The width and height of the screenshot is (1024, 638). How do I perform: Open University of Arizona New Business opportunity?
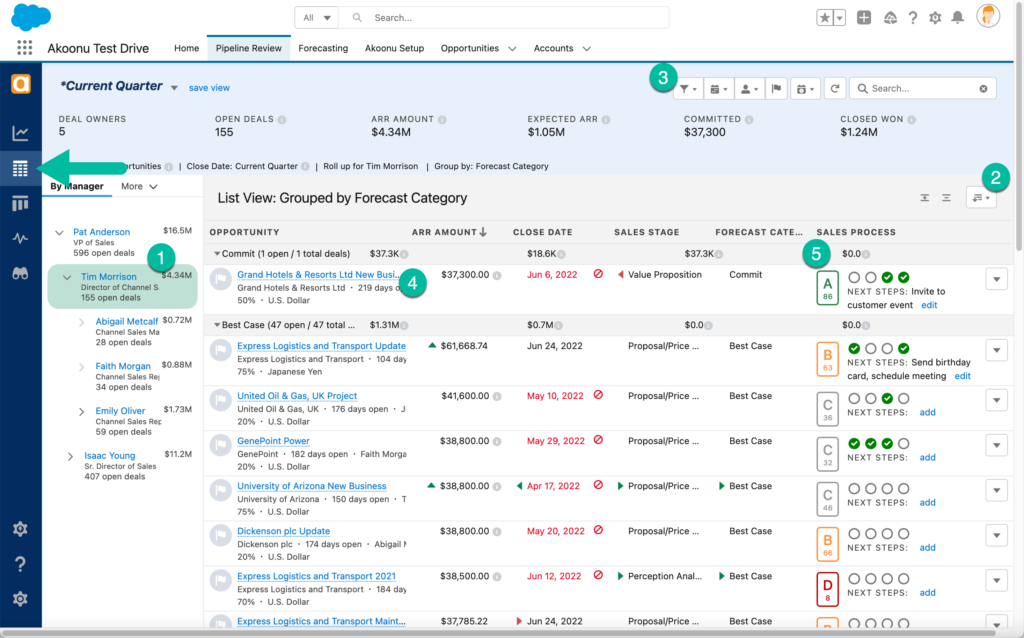[311, 486]
